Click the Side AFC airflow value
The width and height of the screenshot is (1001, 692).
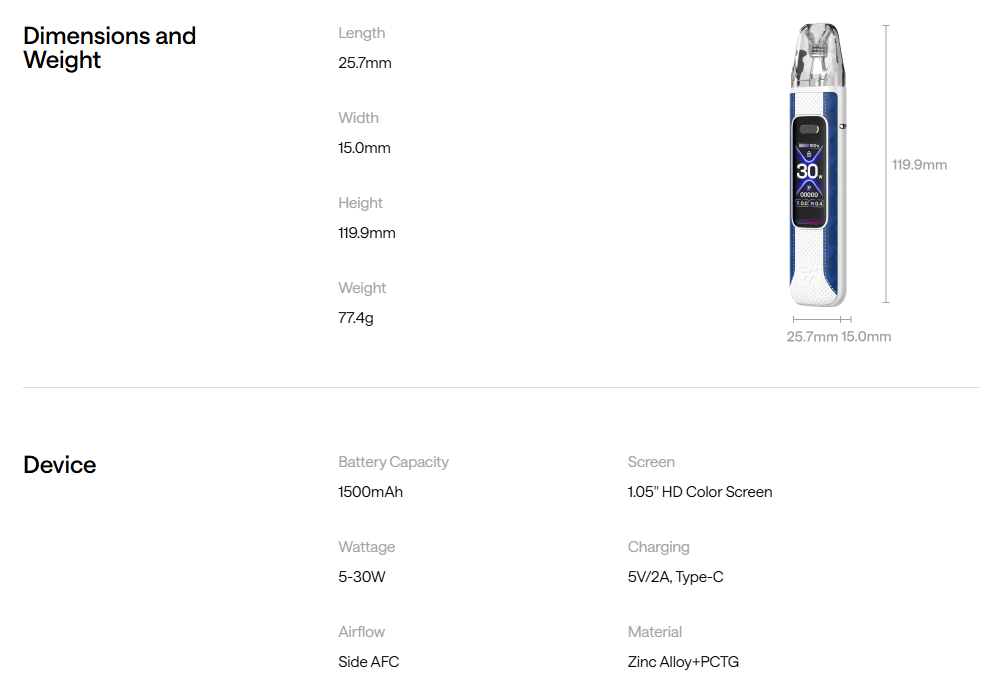pos(368,662)
